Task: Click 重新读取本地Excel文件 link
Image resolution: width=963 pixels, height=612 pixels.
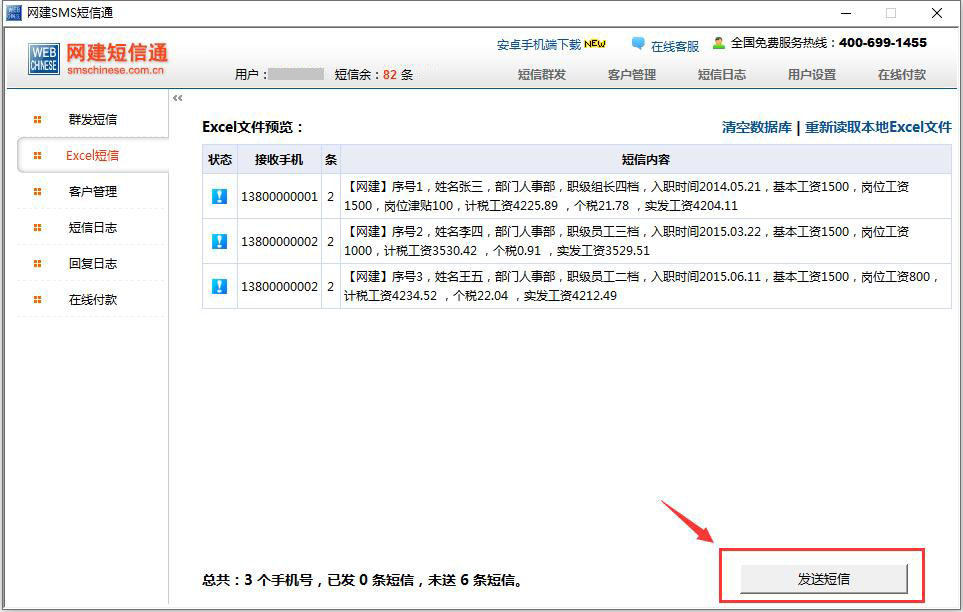Action: tap(878, 128)
